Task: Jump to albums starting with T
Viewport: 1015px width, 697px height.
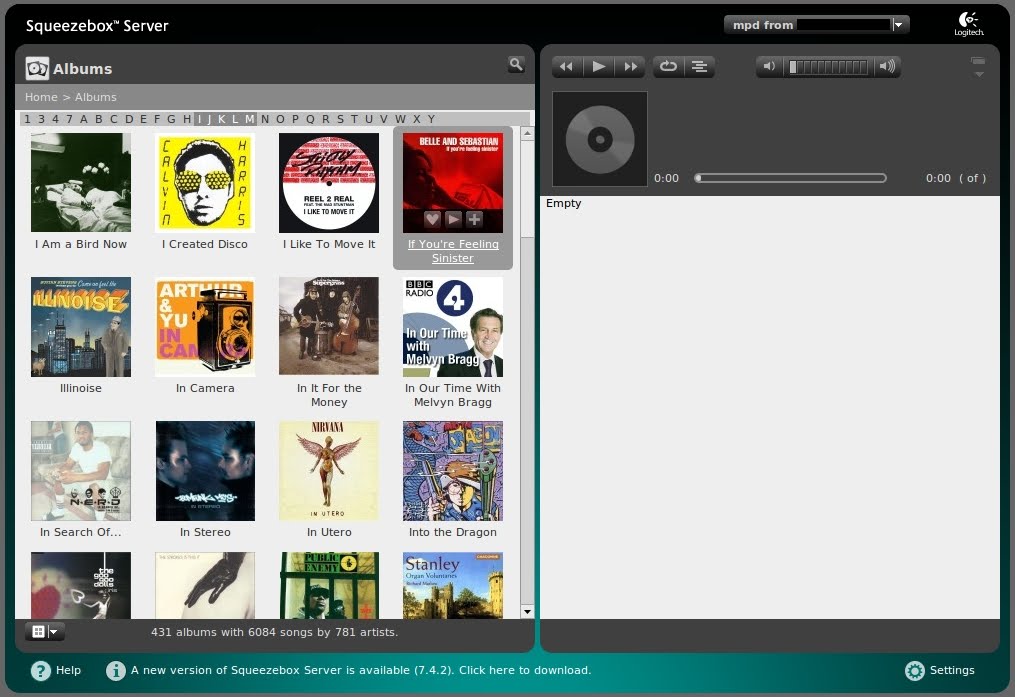Action: [x=354, y=119]
